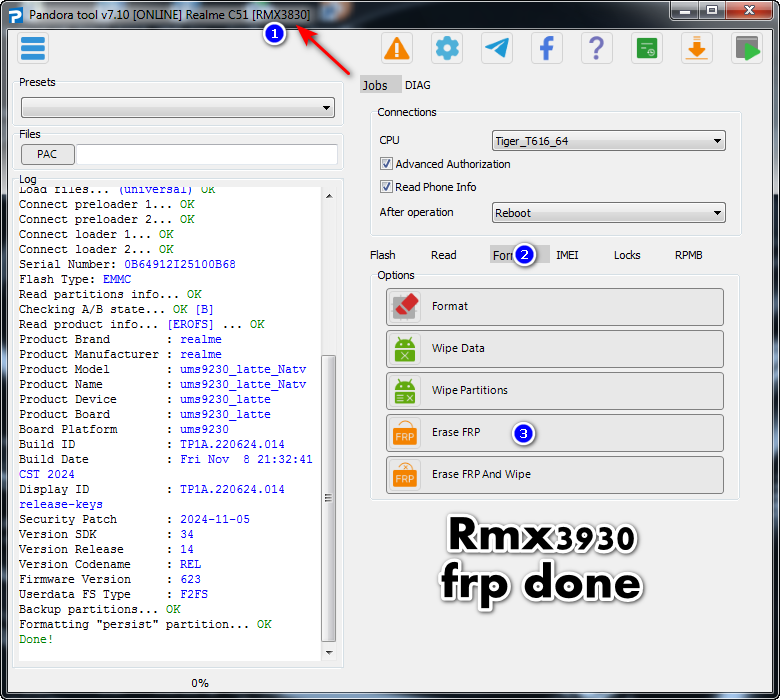
Task: Click the log vertical scrollbar thumb
Action: click(x=328, y=499)
